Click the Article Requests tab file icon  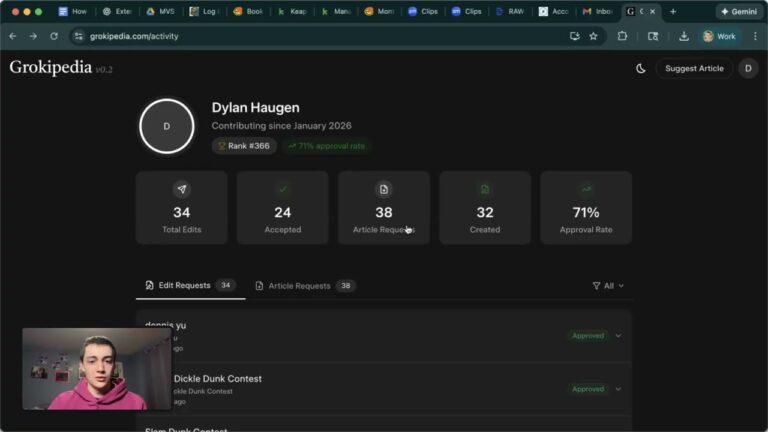pos(259,286)
